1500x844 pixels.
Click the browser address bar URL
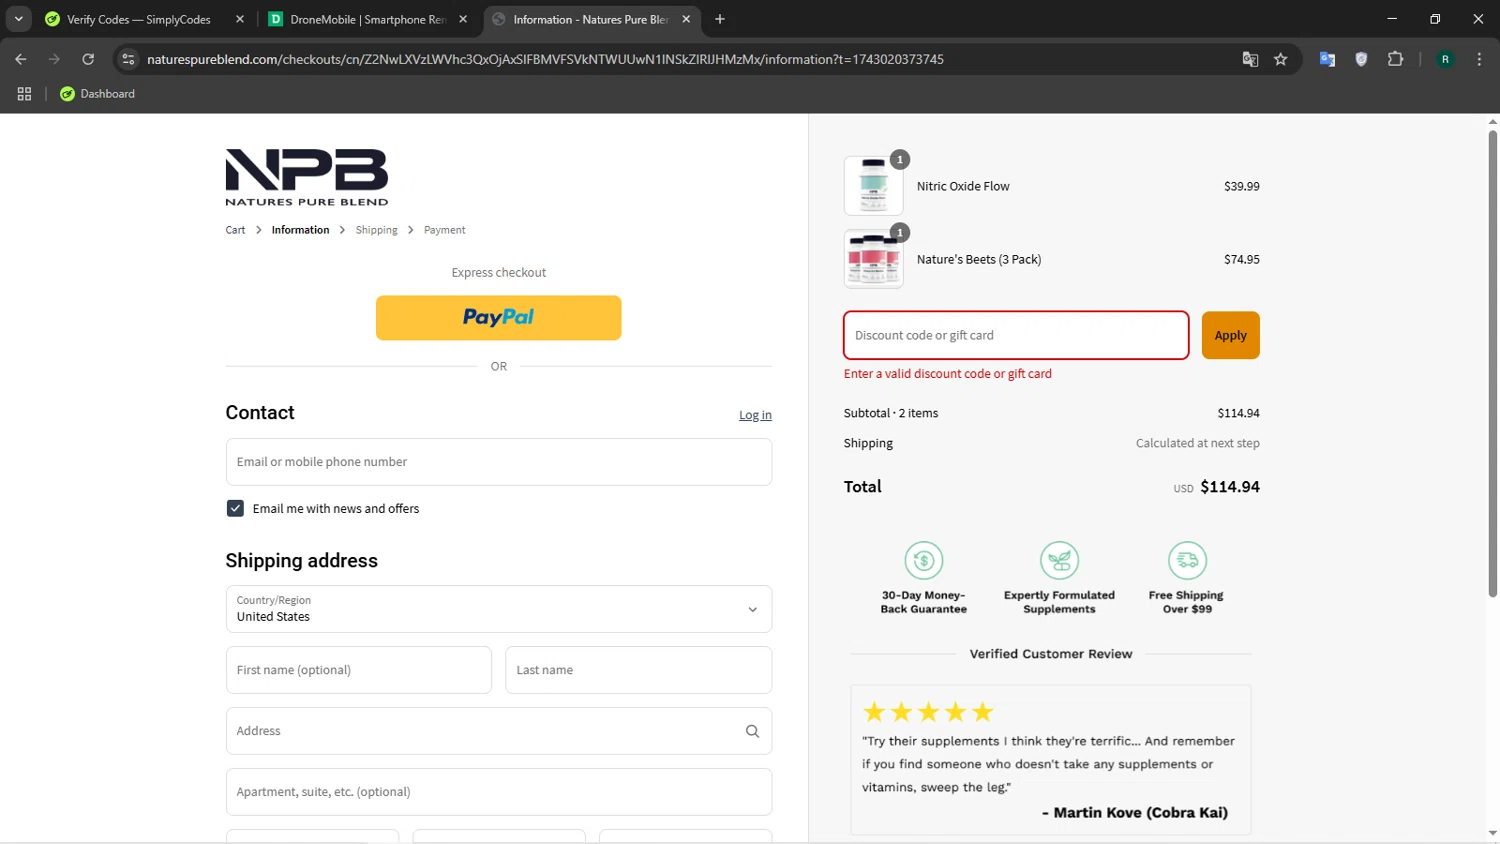pos(545,59)
